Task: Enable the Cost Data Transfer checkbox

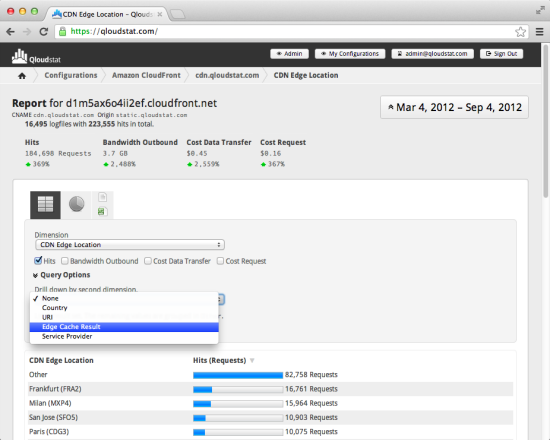Action: pyautogui.click(x=148, y=261)
